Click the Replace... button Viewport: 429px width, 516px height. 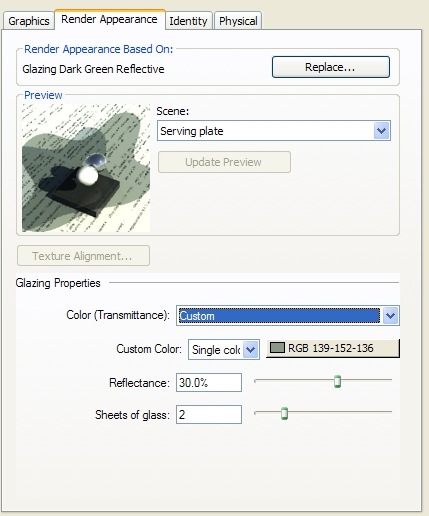(331, 67)
